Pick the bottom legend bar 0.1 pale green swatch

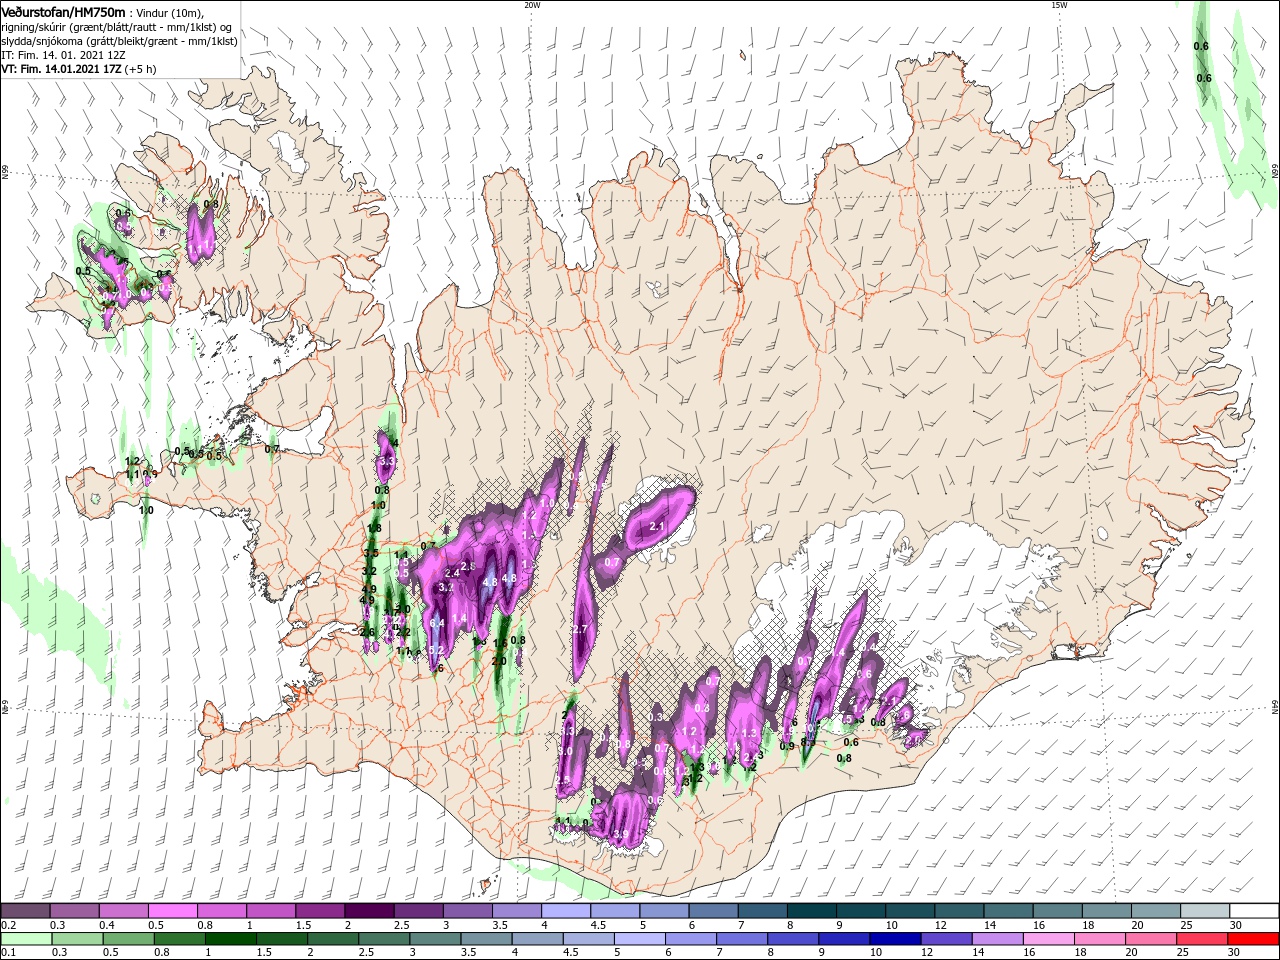(x=26, y=939)
